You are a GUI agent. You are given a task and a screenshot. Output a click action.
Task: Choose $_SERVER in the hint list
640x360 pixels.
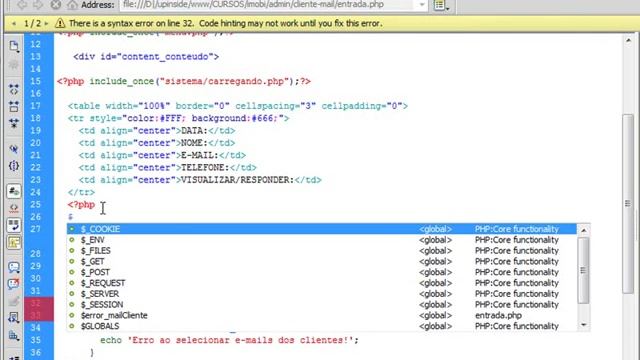click(322, 294)
